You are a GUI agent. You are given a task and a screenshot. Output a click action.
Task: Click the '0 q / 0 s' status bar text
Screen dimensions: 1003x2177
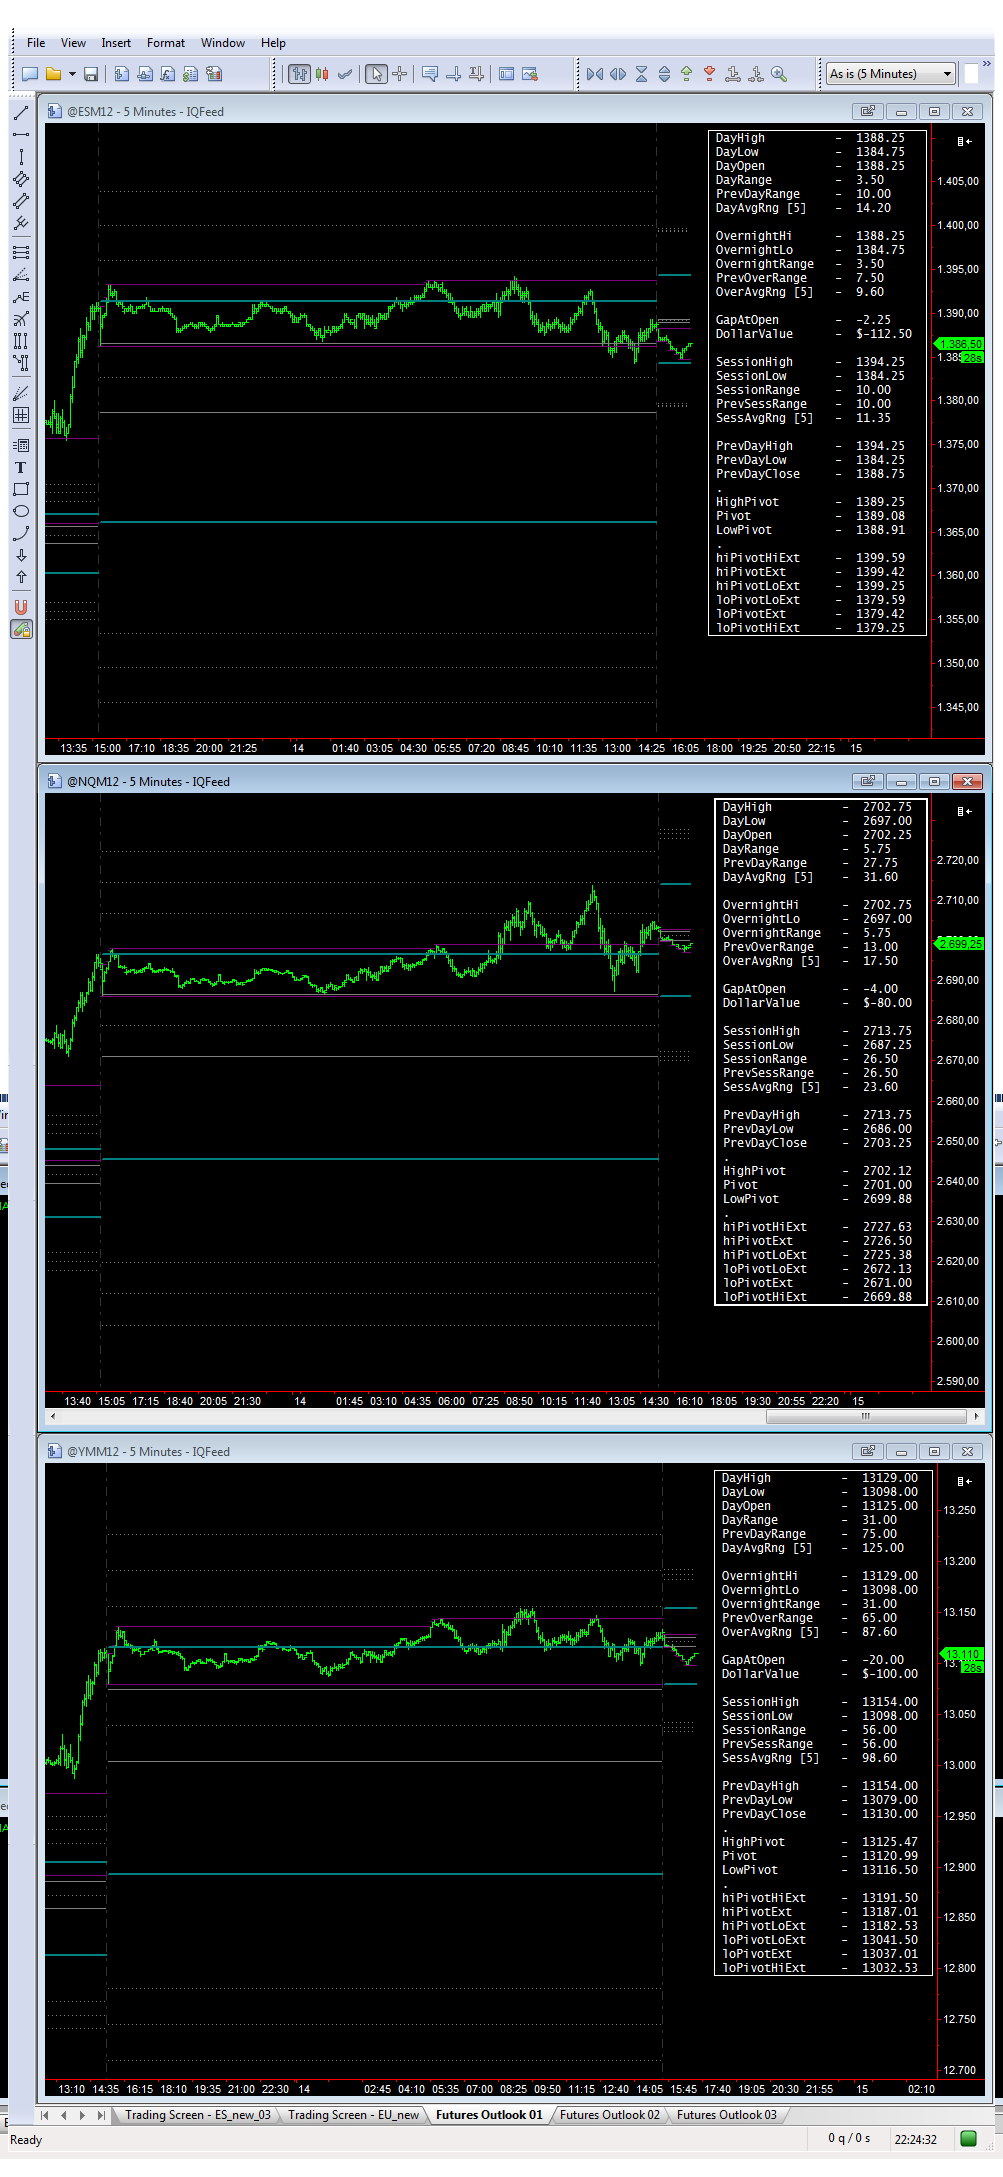(x=849, y=2138)
